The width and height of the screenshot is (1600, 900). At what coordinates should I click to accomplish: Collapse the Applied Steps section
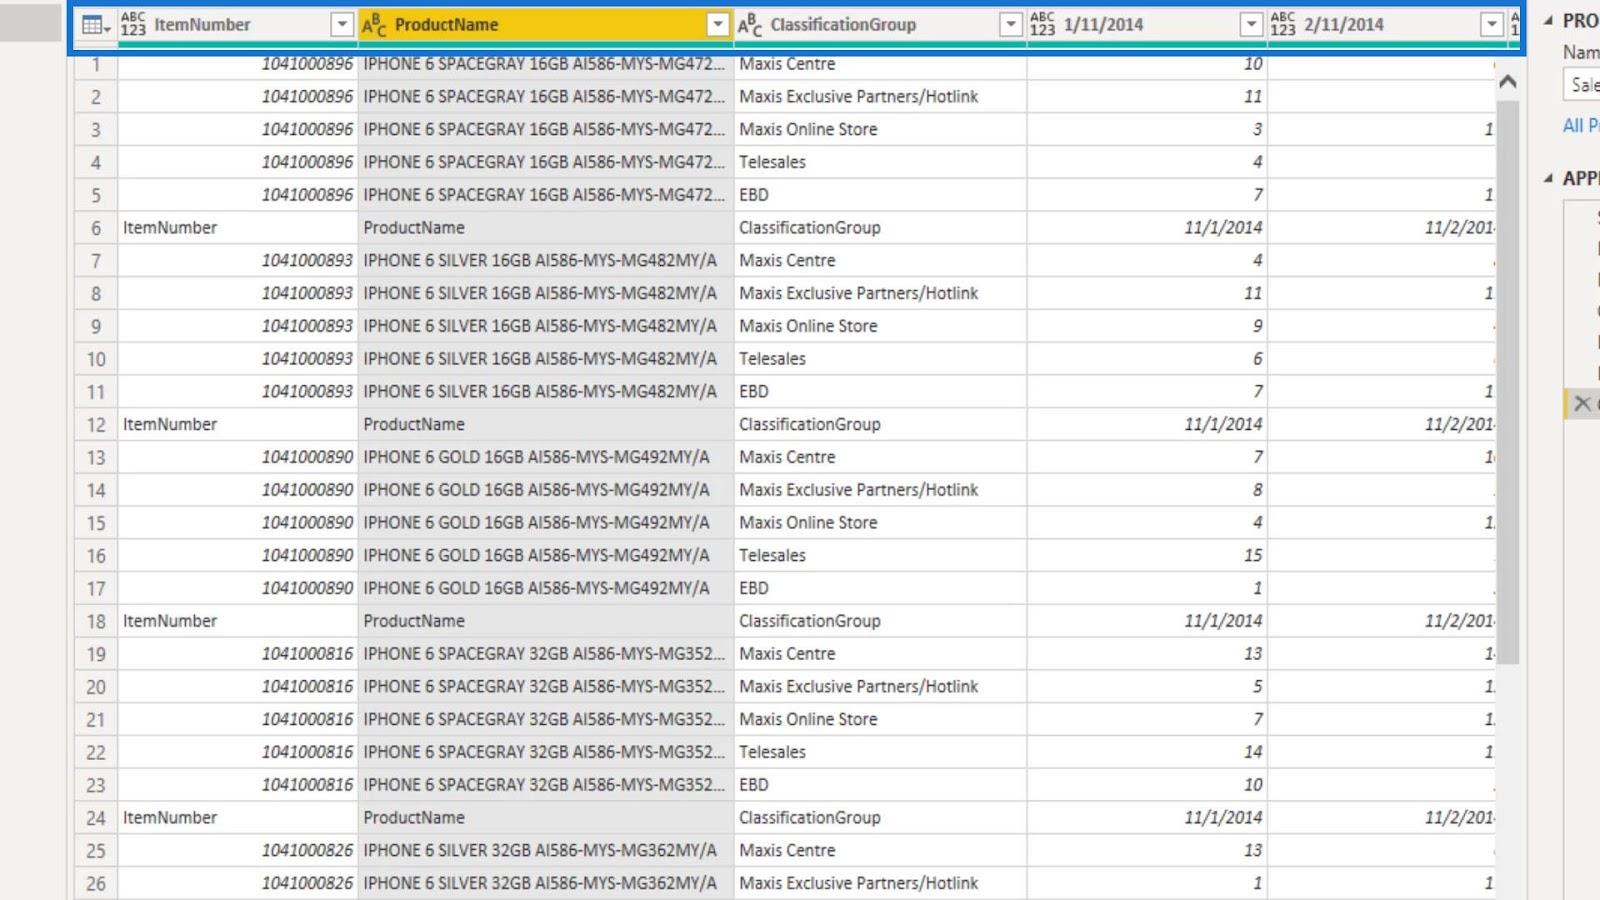click(1548, 178)
